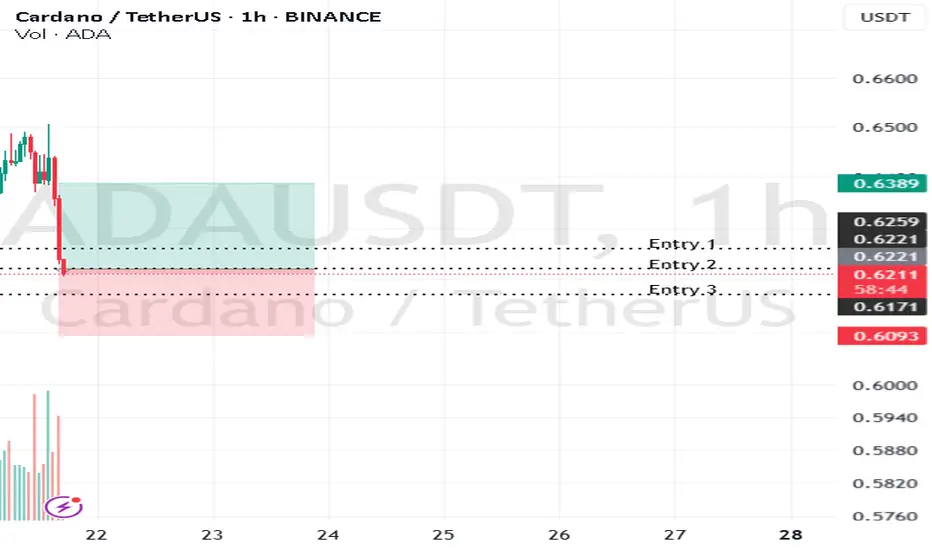Click the 0.6500 level on price scale

[x=884, y=127]
